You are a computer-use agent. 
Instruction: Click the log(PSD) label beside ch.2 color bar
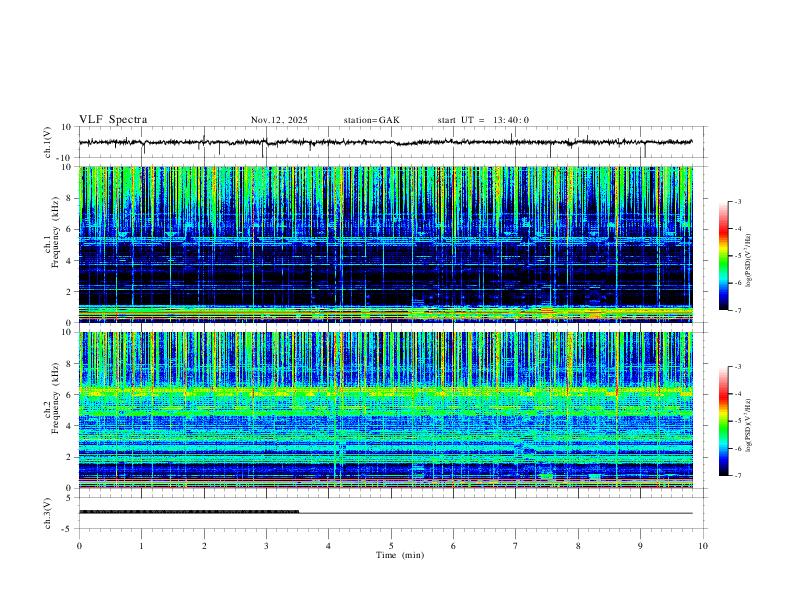pos(749,426)
